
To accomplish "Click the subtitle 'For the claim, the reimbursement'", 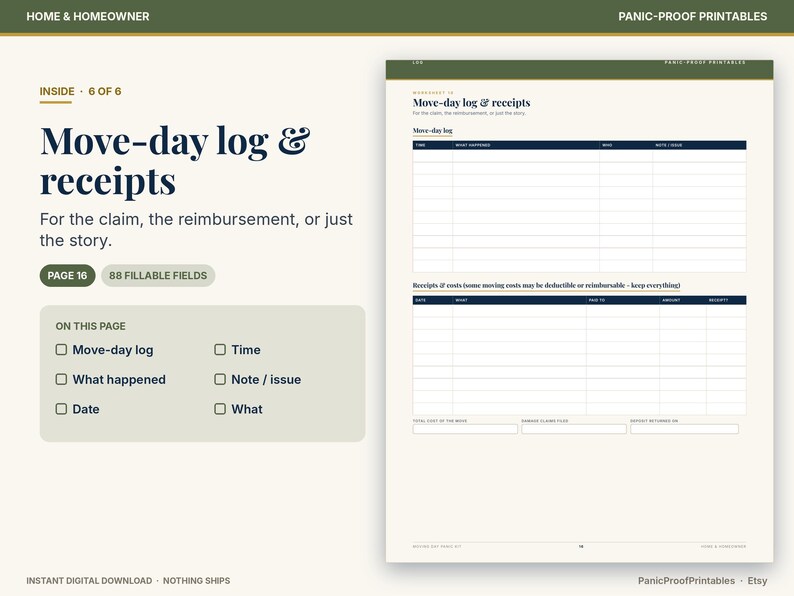I will point(196,229).
